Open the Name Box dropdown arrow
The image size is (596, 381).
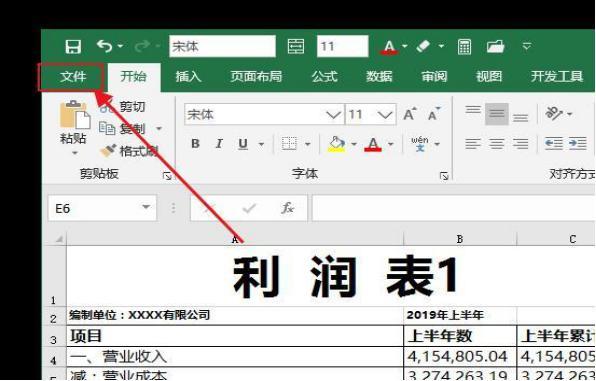pyautogui.click(x=146, y=208)
